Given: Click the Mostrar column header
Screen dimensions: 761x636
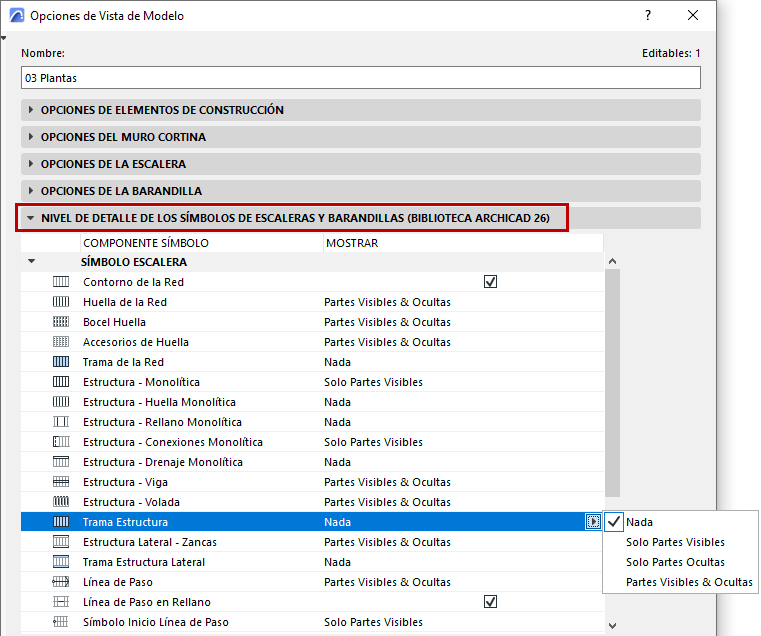Looking at the screenshot, I should point(463,243).
